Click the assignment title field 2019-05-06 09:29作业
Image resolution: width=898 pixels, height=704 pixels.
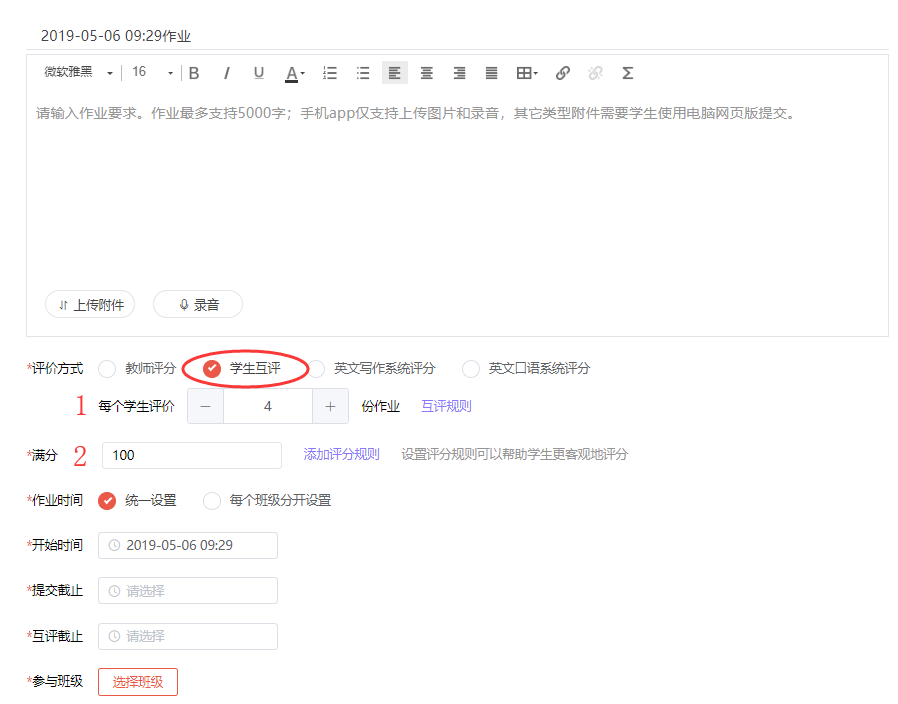point(457,36)
